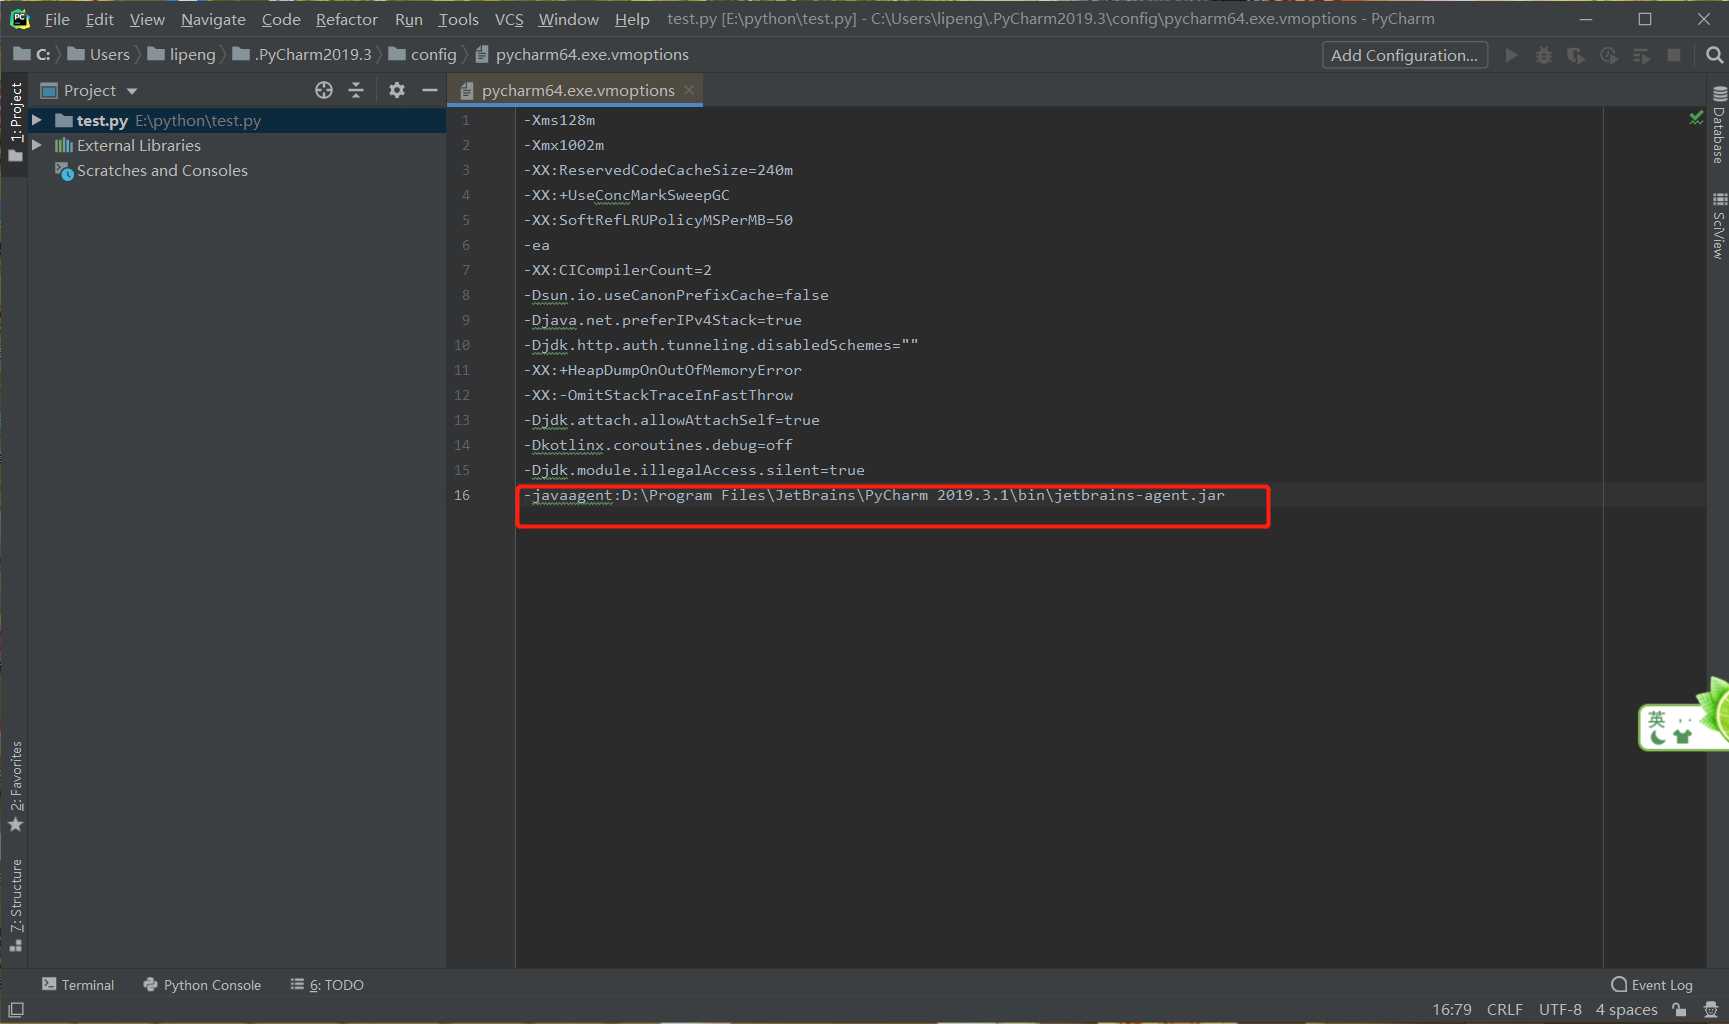Open the Z: Structure side tab
This screenshot has height=1024, width=1729.
click(15, 905)
